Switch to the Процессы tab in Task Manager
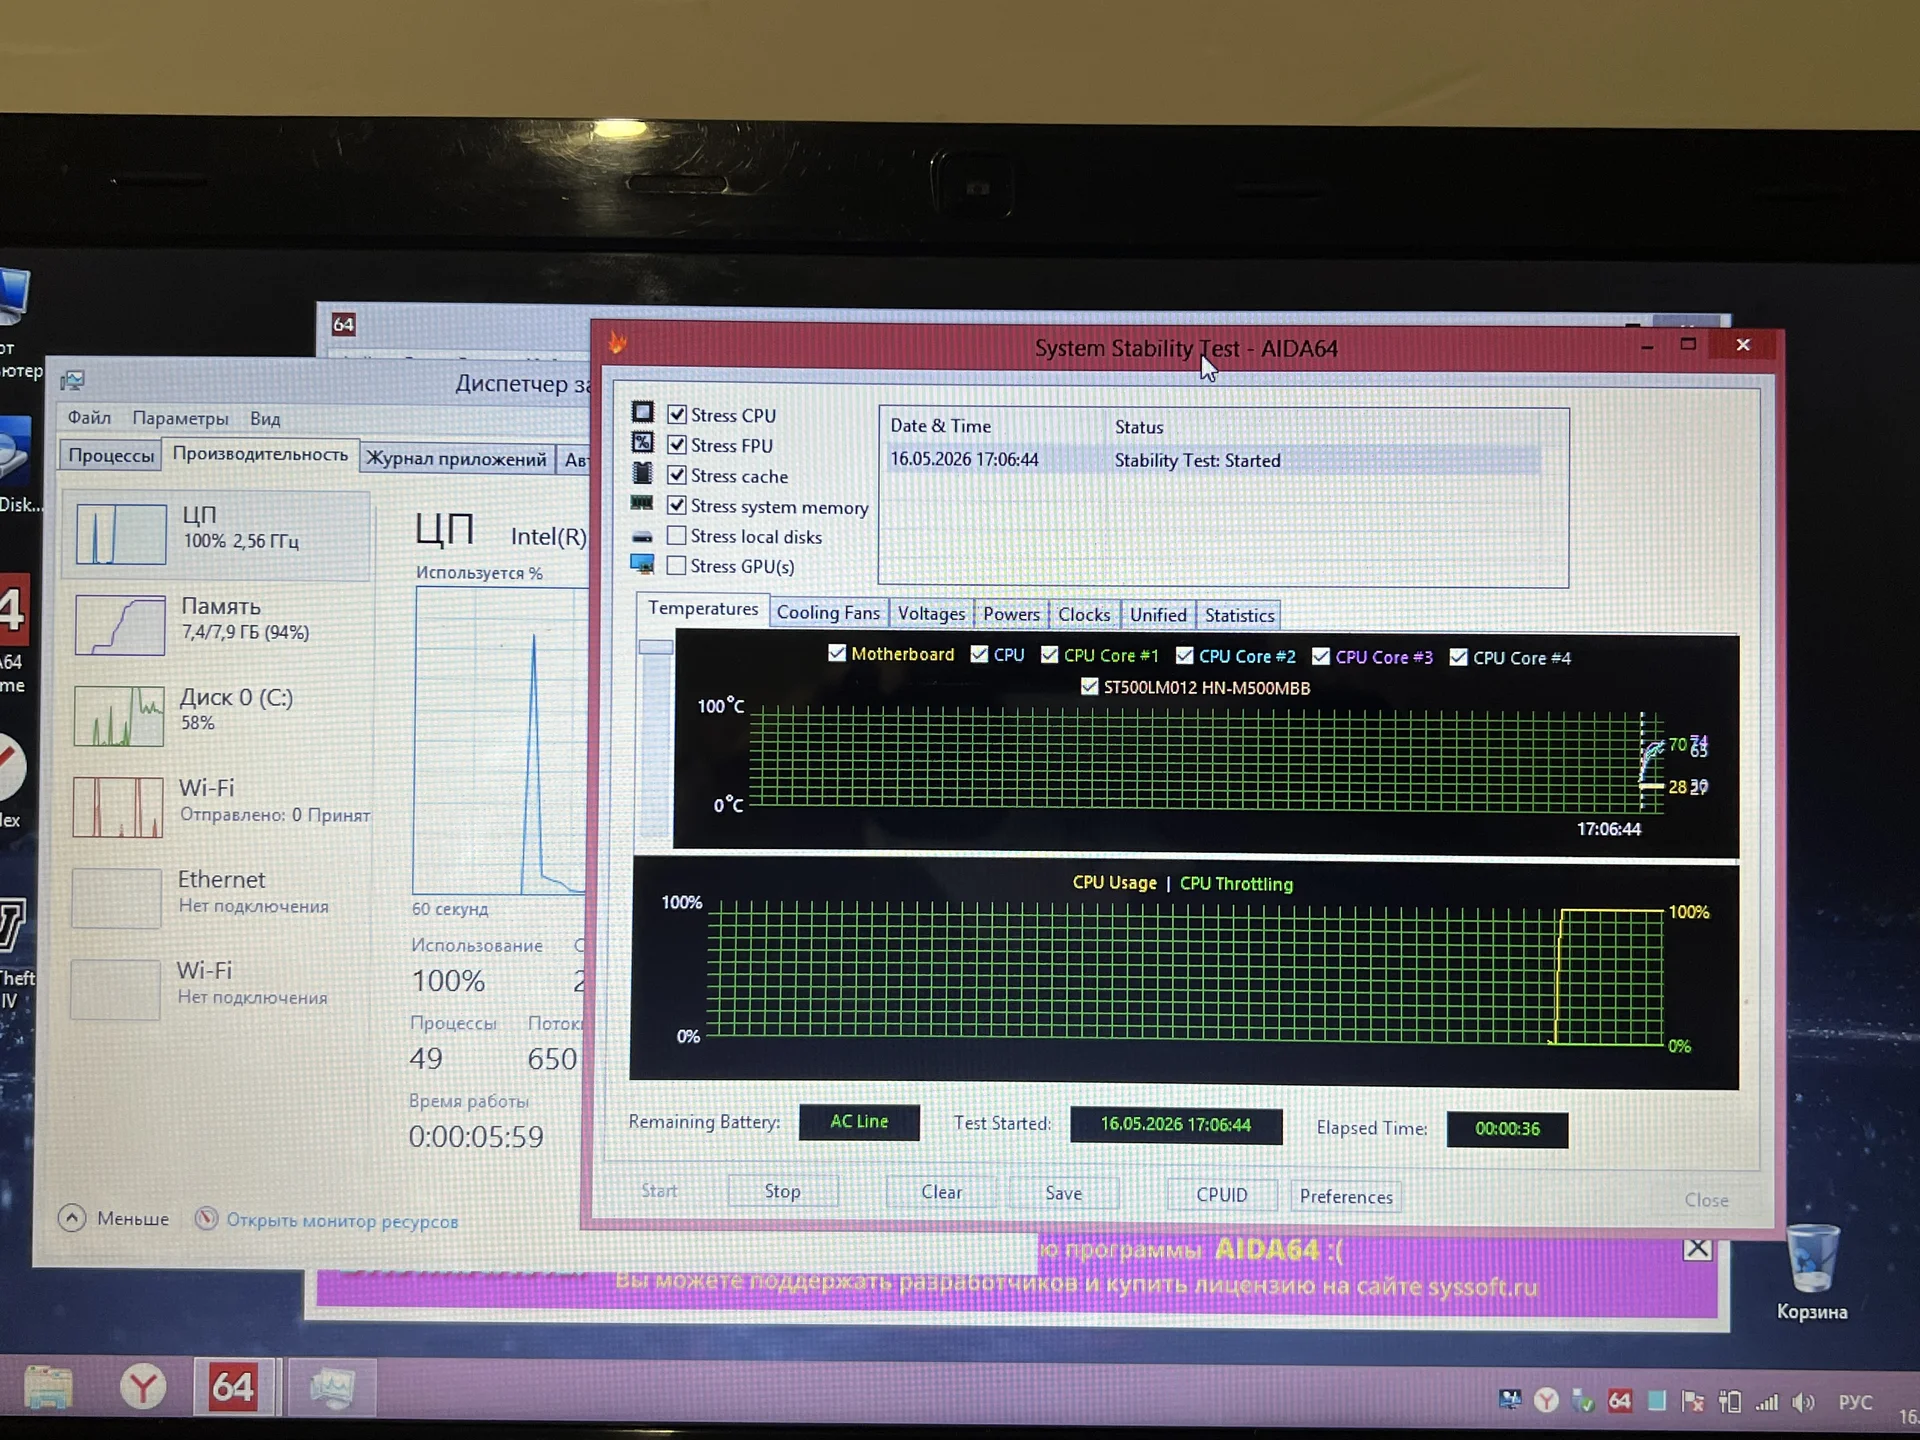This screenshot has height=1440, width=1920. [x=111, y=455]
